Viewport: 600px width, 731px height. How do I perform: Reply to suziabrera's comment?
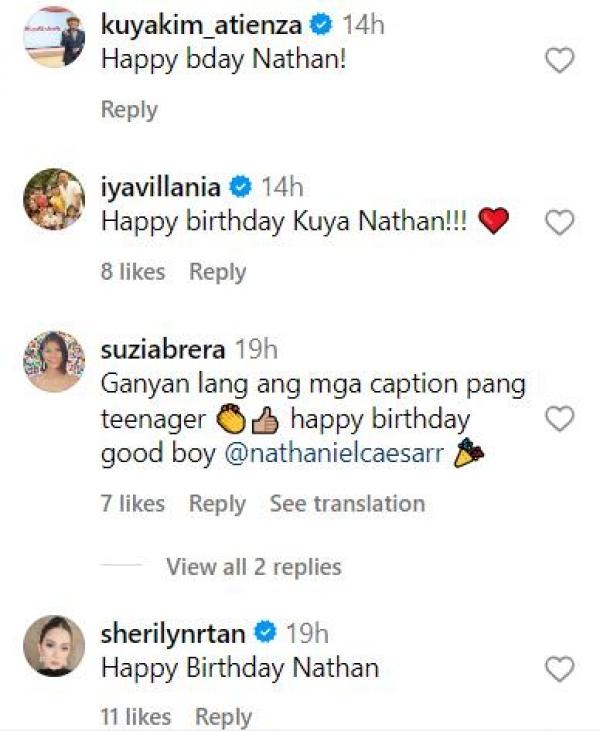217,504
